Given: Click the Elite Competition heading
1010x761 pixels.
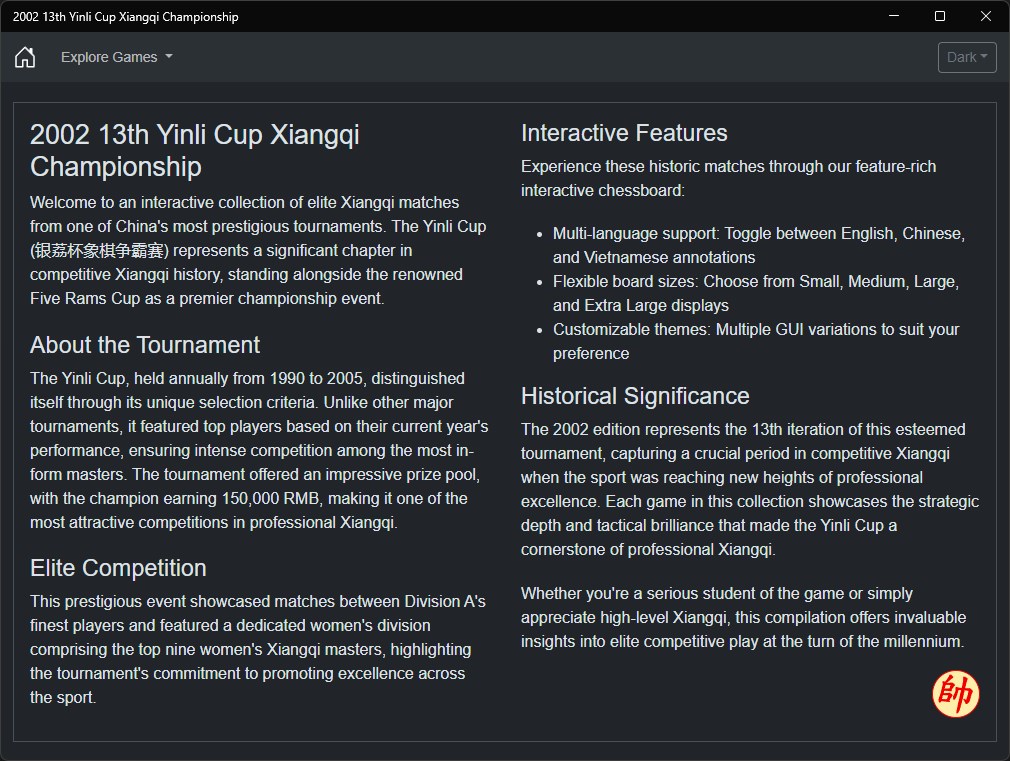Looking at the screenshot, I should point(118,568).
